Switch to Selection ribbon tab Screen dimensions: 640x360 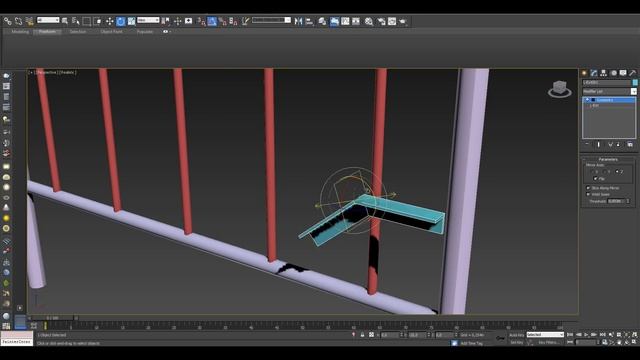point(78,31)
